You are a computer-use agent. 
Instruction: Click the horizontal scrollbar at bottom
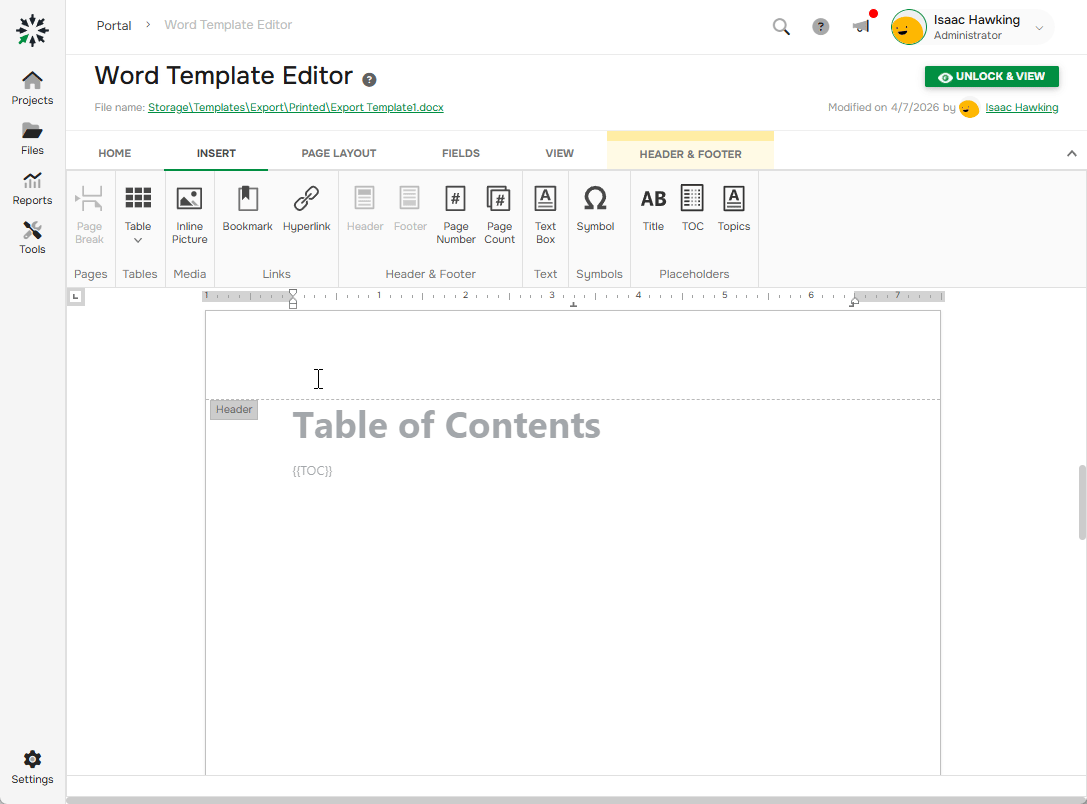point(575,800)
